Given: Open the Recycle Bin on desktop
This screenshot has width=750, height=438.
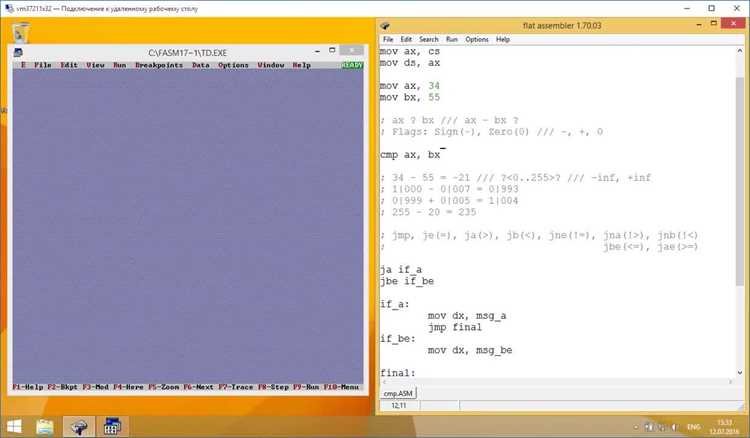Looking at the screenshot, I should tap(21, 33).
